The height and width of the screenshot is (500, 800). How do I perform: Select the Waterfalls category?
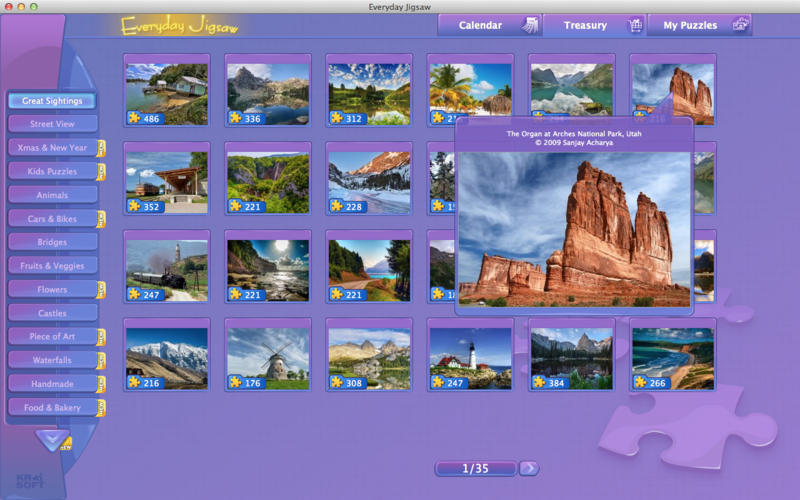pyautogui.click(x=52, y=360)
